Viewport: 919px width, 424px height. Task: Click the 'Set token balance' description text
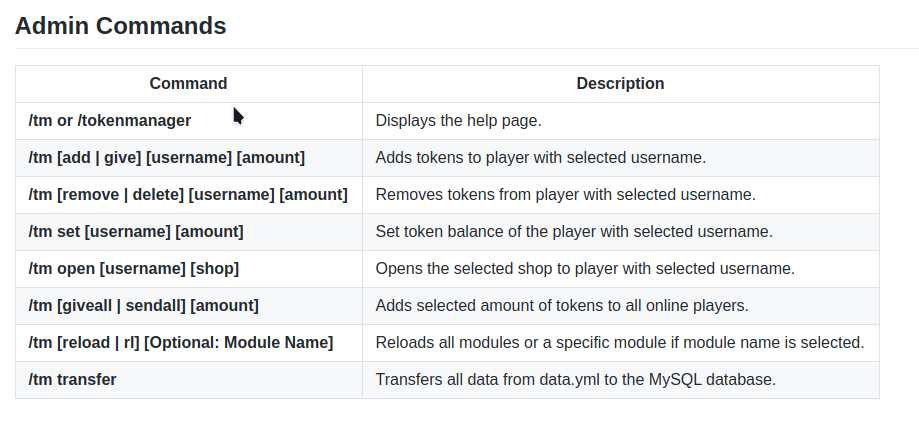click(x=574, y=232)
